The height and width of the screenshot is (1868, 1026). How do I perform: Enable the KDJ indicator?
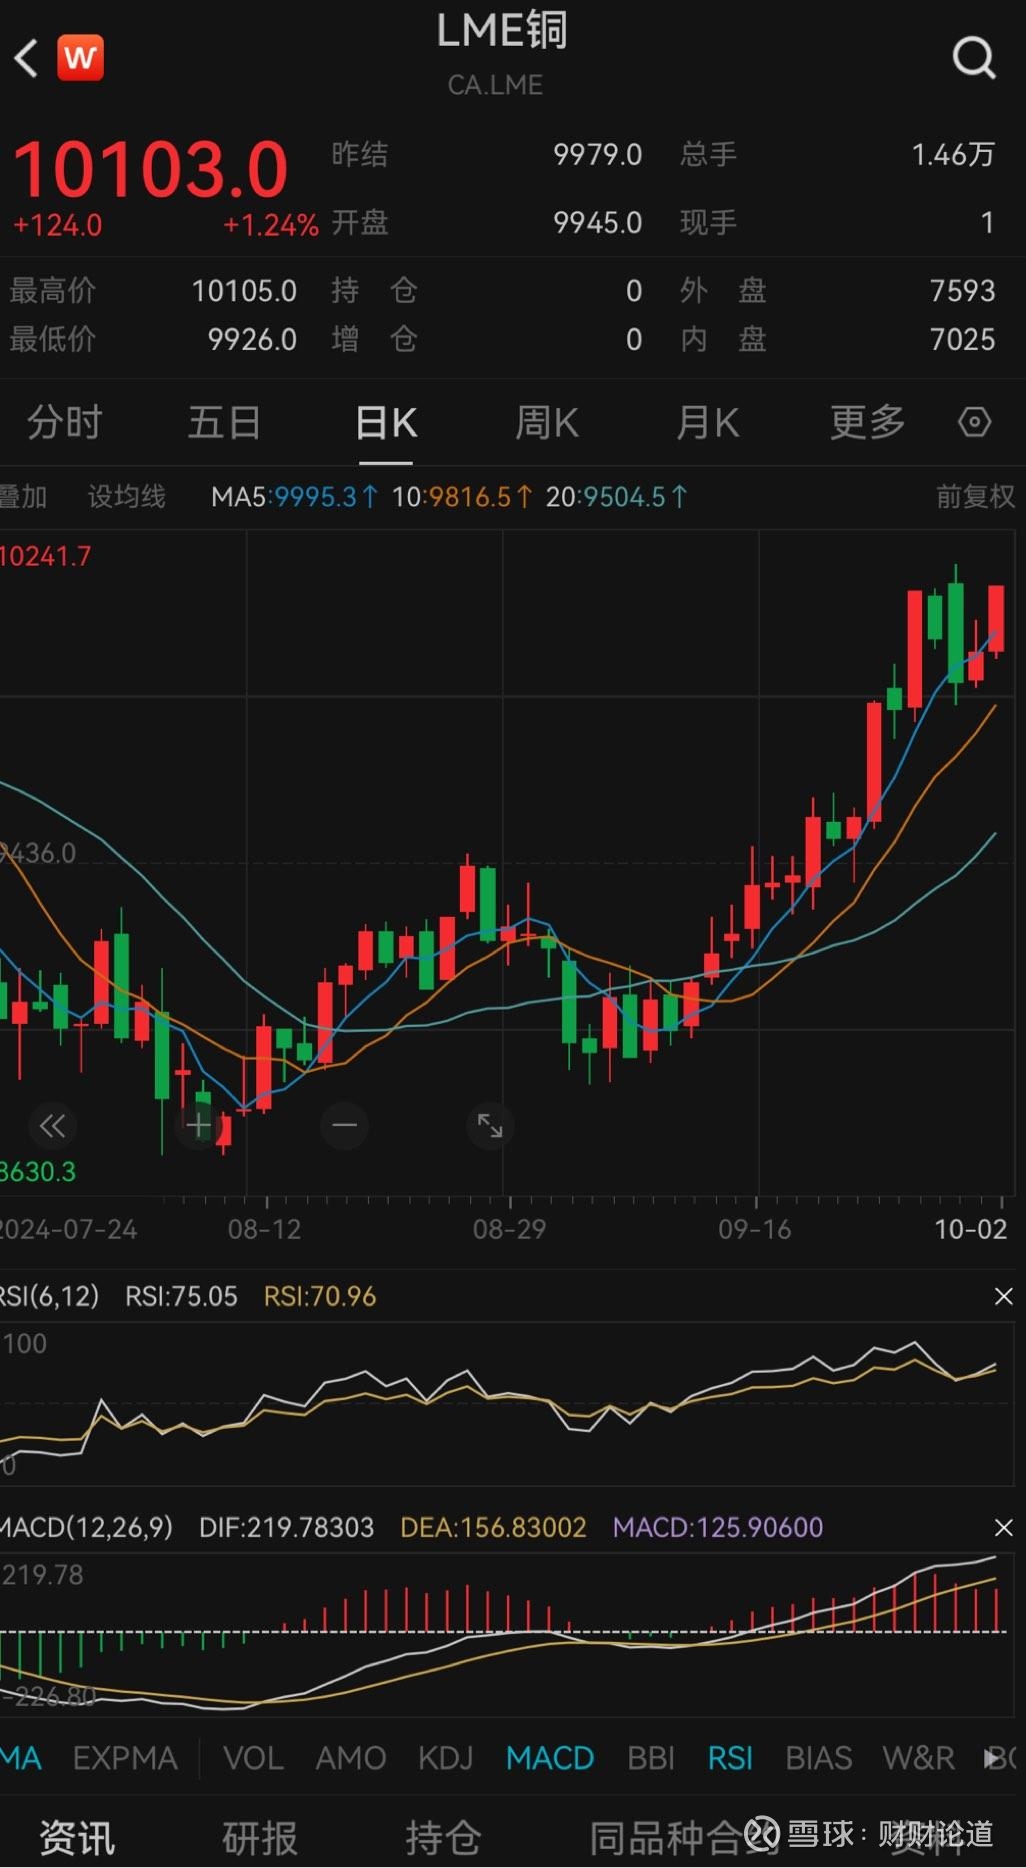(x=445, y=1758)
